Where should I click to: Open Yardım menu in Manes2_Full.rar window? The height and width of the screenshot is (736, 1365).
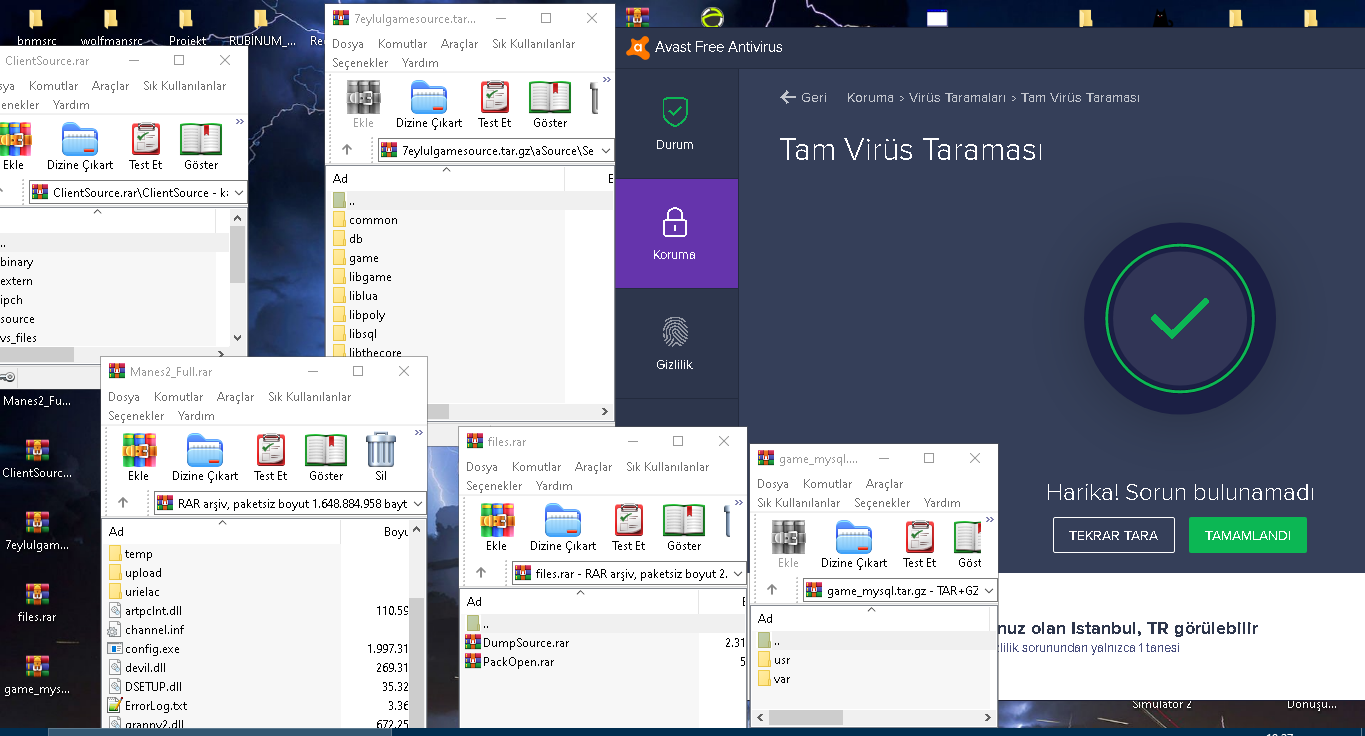point(196,416)
